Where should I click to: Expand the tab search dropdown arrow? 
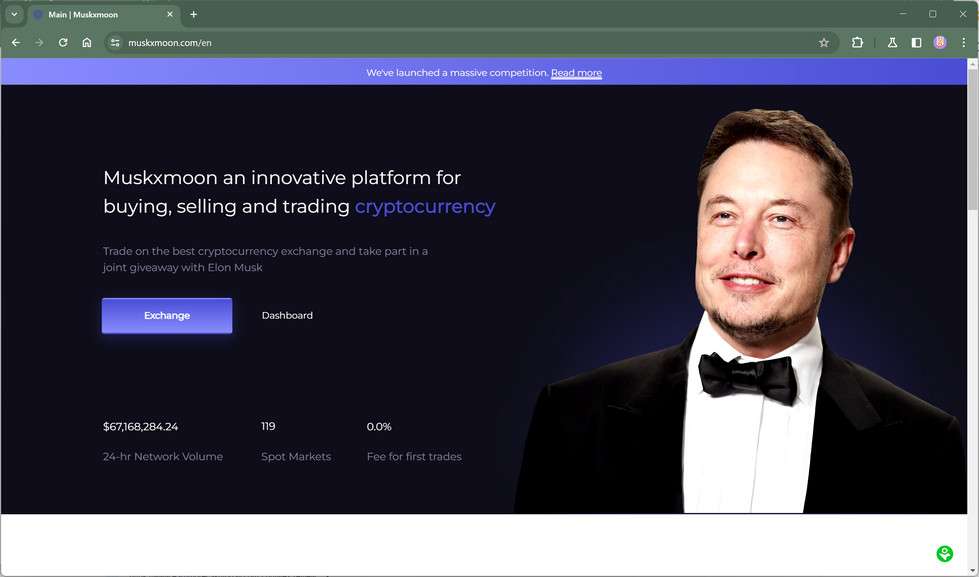coord(14,15)
